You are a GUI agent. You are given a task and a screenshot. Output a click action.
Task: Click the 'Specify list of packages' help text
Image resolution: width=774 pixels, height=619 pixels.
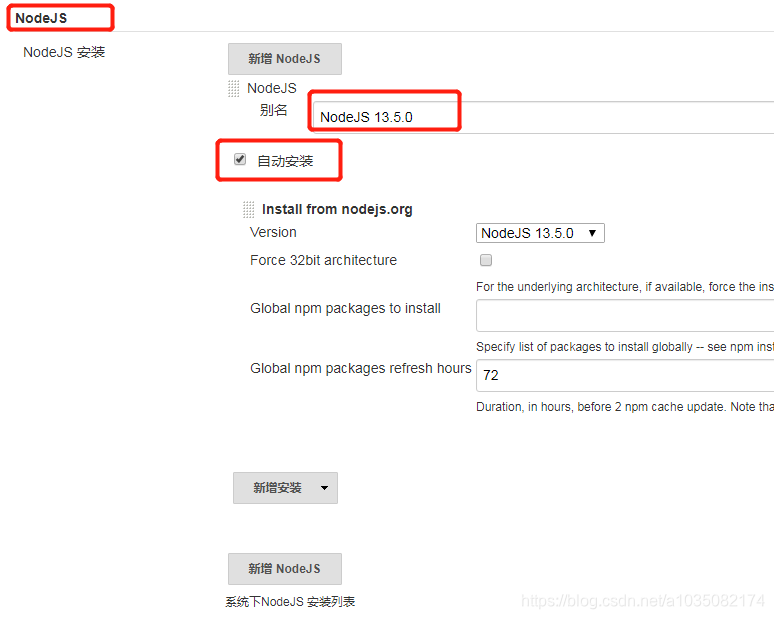625,347
